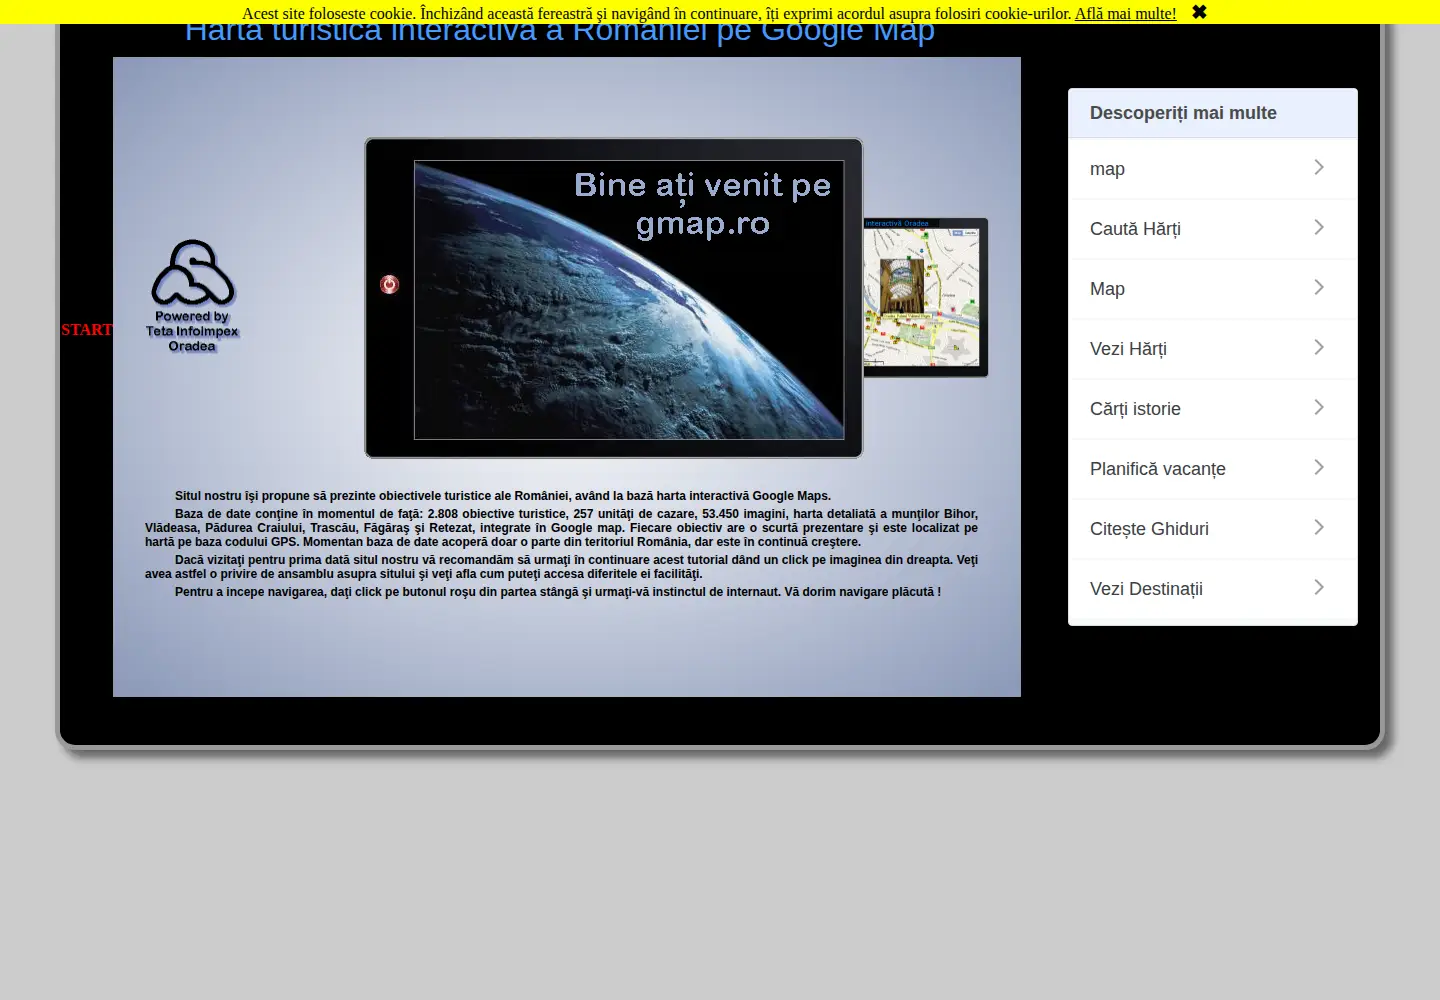
Task: Open the 'Citește Ghiduri' link
Action: tap(1213, 529)
